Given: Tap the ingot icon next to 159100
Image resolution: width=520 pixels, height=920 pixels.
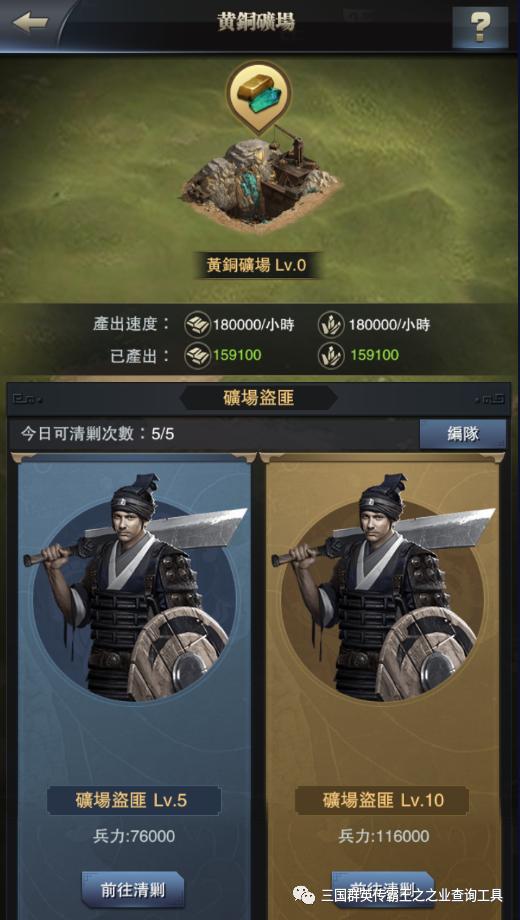Looking at the screenshot, I should (197, 356).
